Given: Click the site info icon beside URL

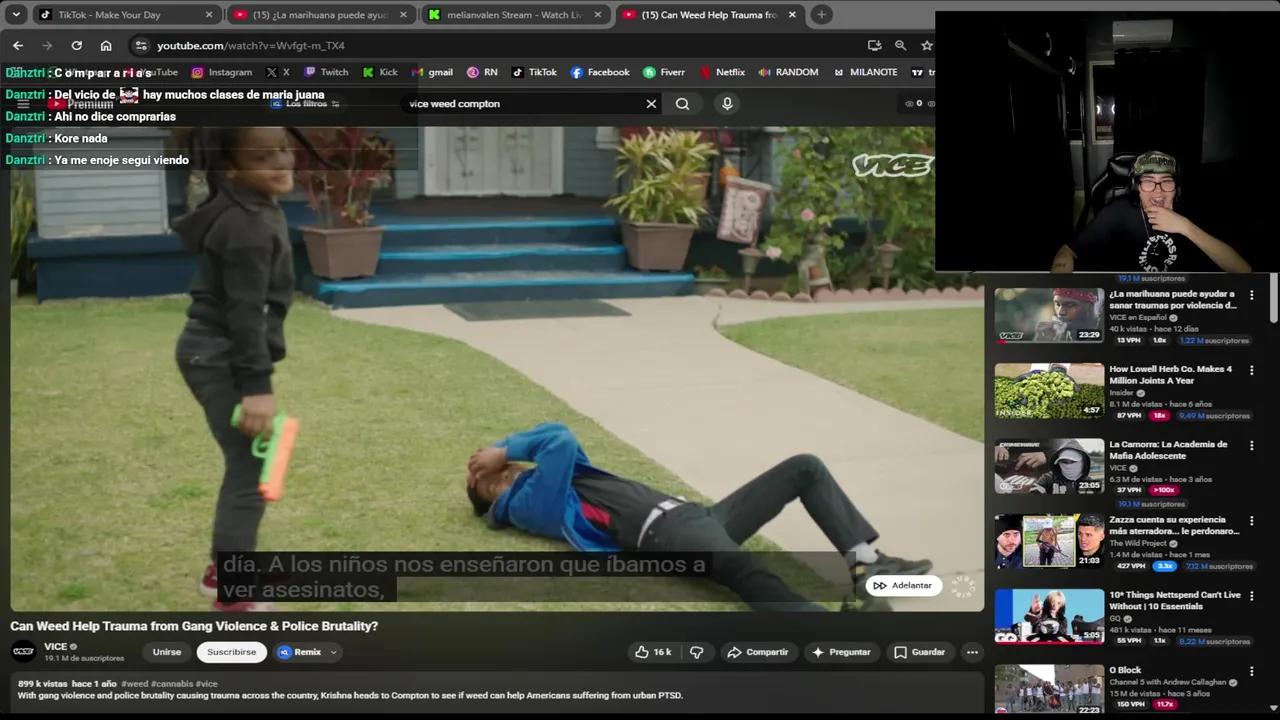Looking at the screenshot, I should [141, 45].
